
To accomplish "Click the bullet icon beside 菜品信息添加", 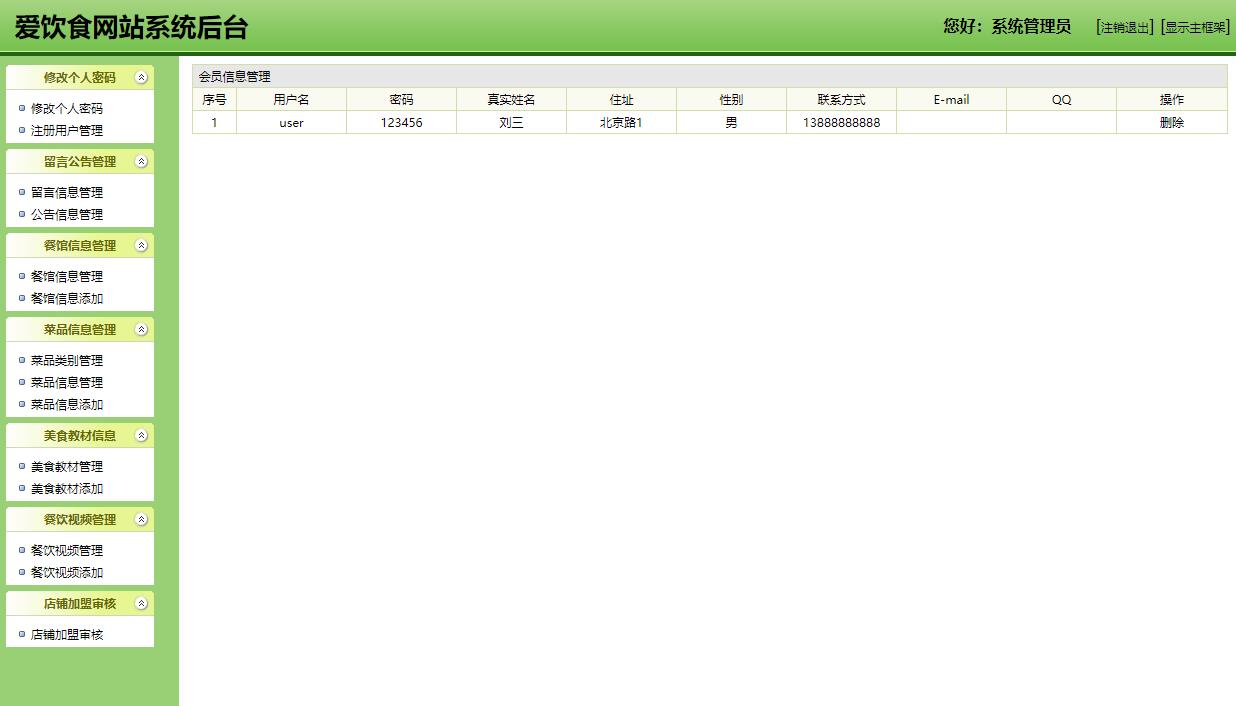I will [x=22, y=404].
